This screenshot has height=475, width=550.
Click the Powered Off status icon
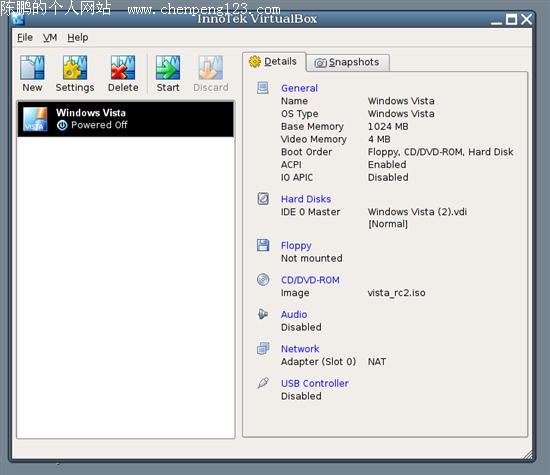(x=62, y=125)
